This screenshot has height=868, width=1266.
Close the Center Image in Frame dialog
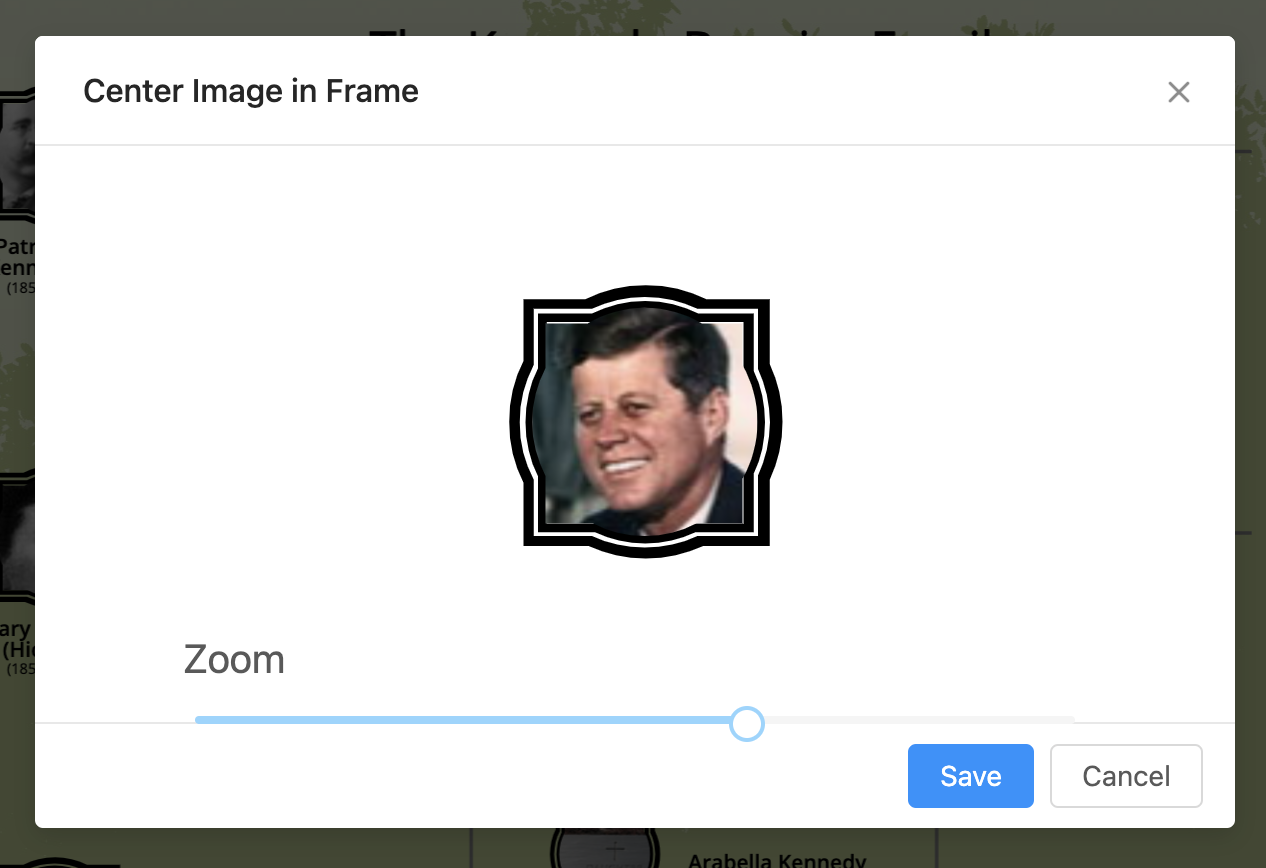click(1179, 92)
